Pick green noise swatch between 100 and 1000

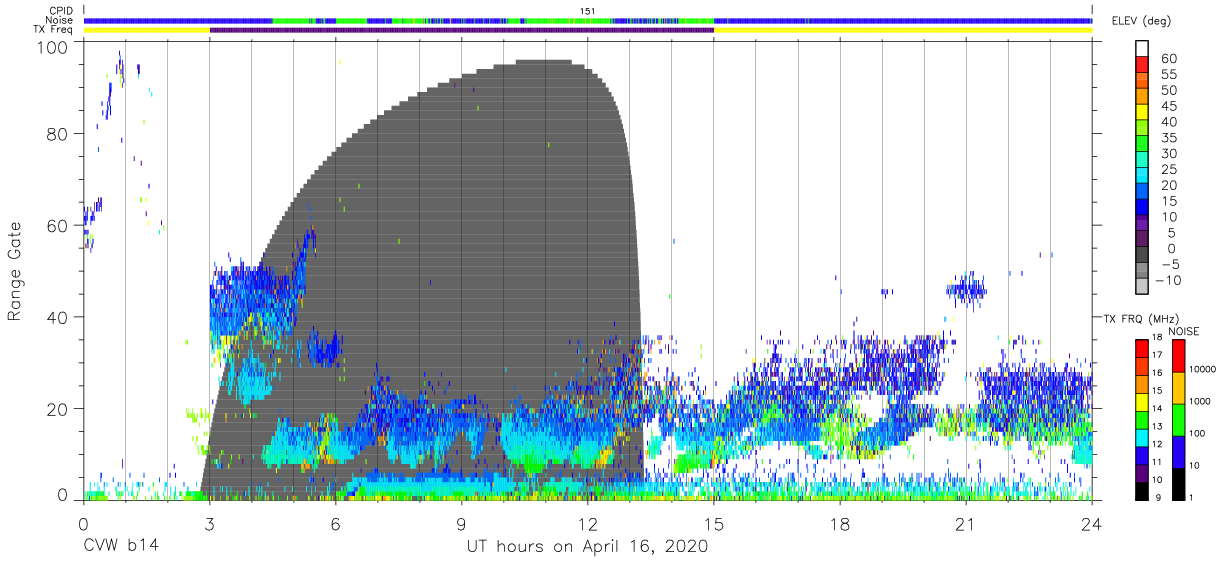(1178, 418)
